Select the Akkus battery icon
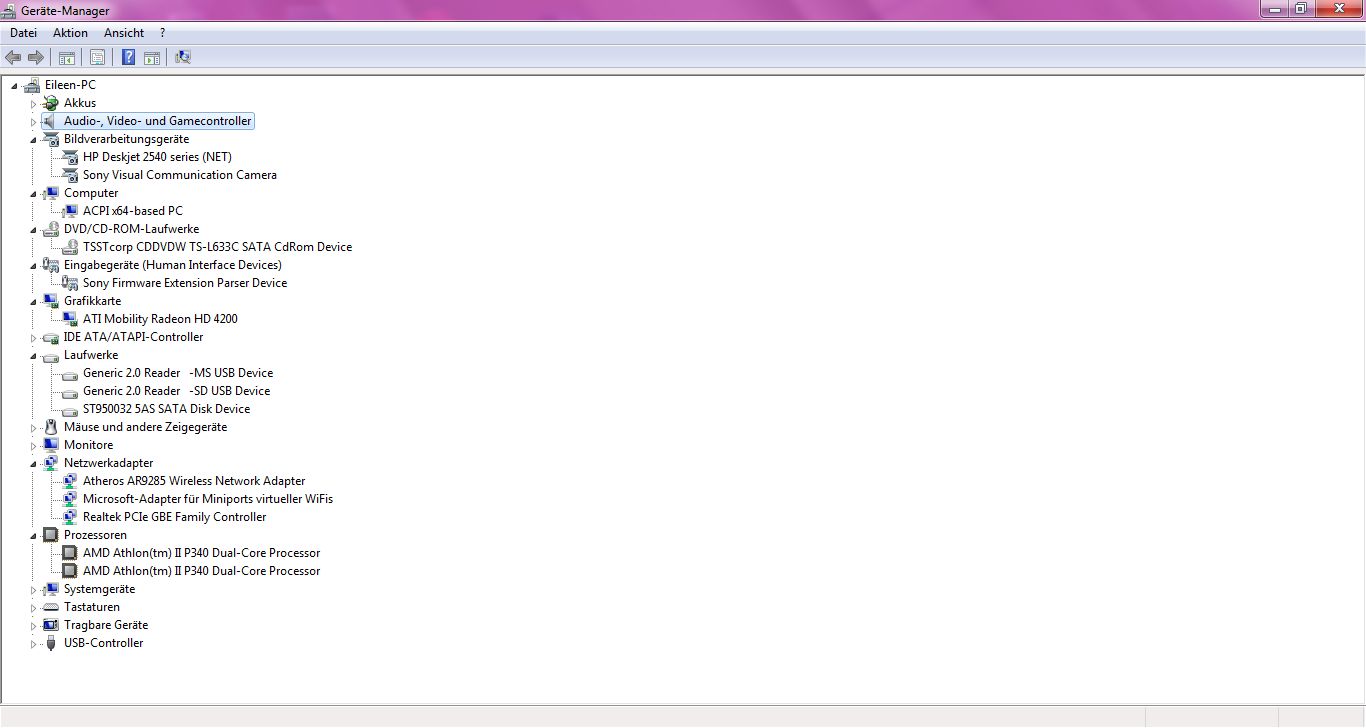 tap(51, 103)
